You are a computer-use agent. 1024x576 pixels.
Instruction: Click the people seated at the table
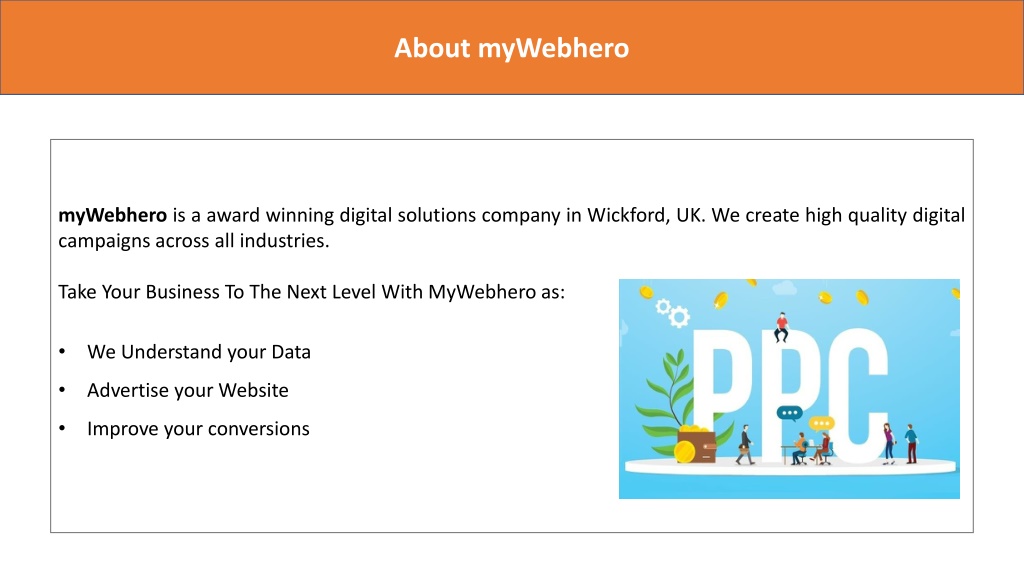tap(808, 448)
